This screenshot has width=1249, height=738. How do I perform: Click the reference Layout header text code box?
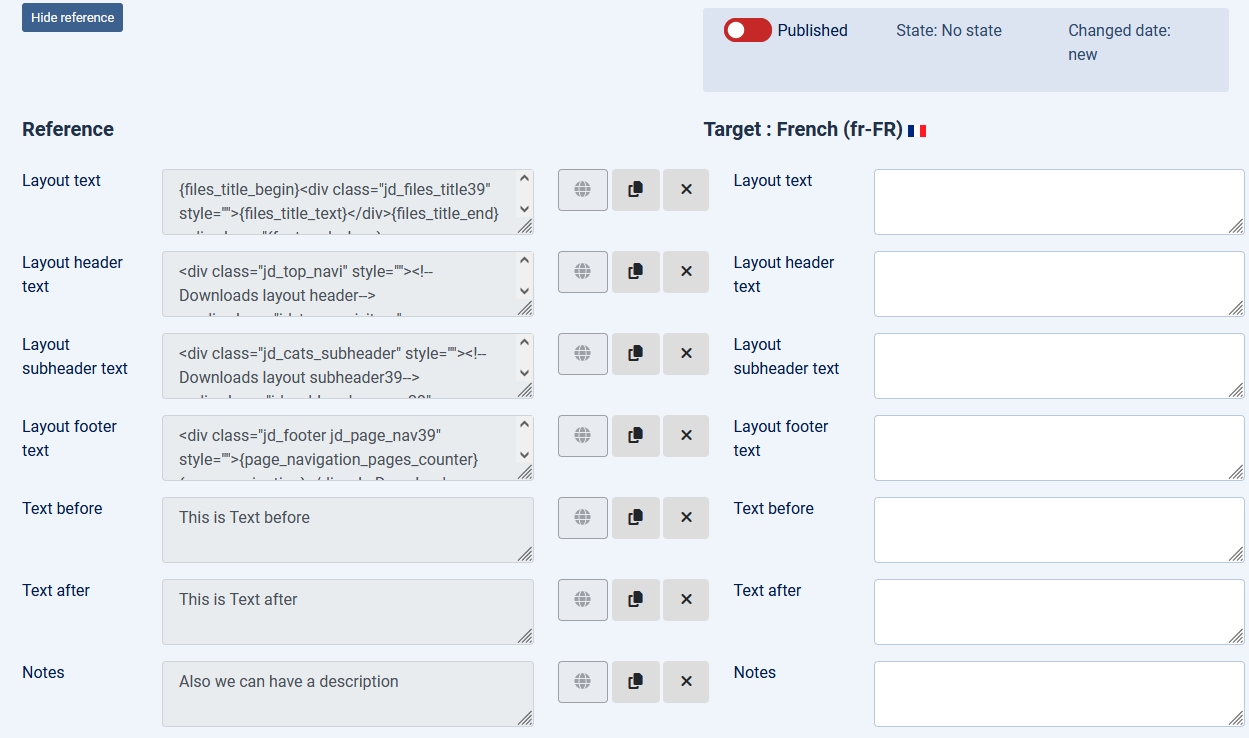tap(348, 284)
